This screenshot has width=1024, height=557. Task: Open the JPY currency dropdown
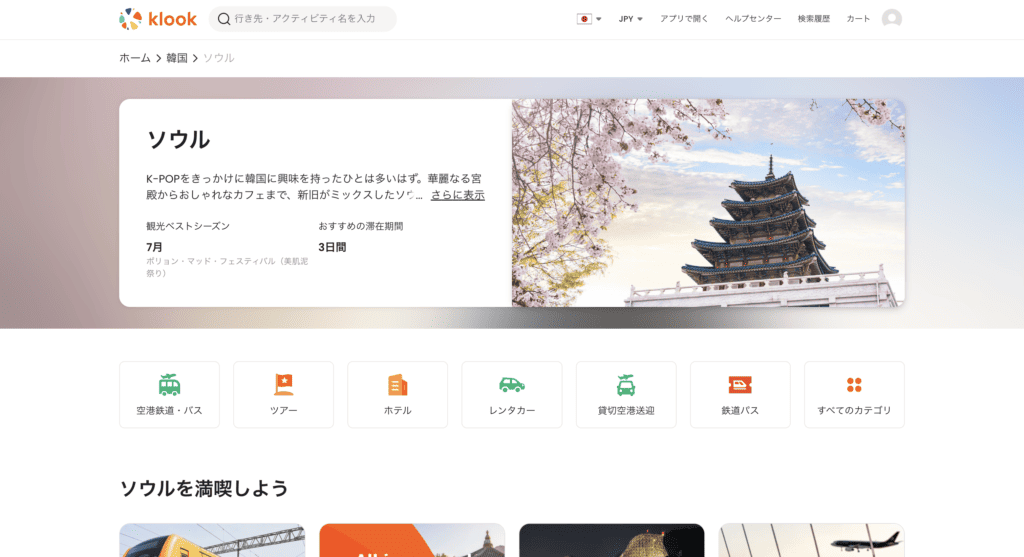630,19
